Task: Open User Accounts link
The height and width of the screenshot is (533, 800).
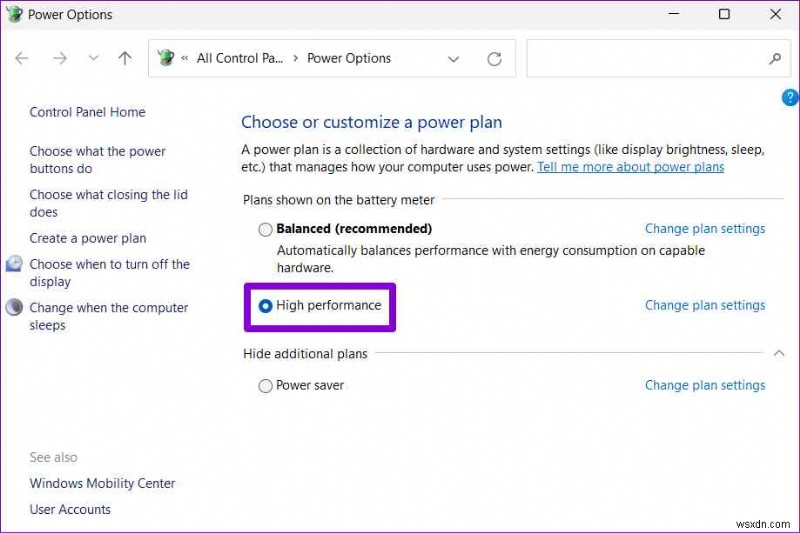Action: [x=70, y=510]
